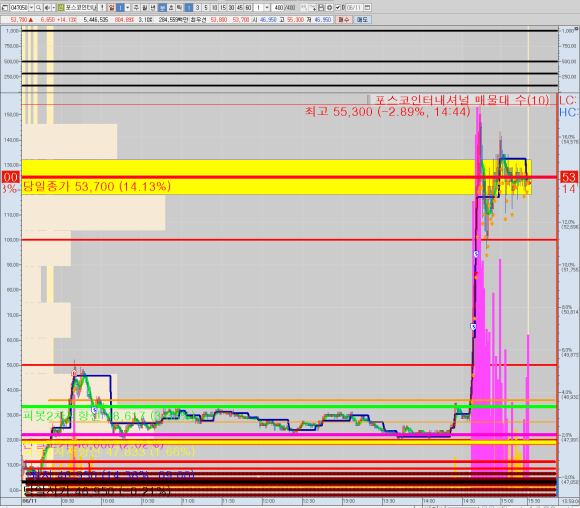The width and height of the screenshot is (580, 508).
Task: Click the save floppy disk icon
Action: click(x=321, y=7)
